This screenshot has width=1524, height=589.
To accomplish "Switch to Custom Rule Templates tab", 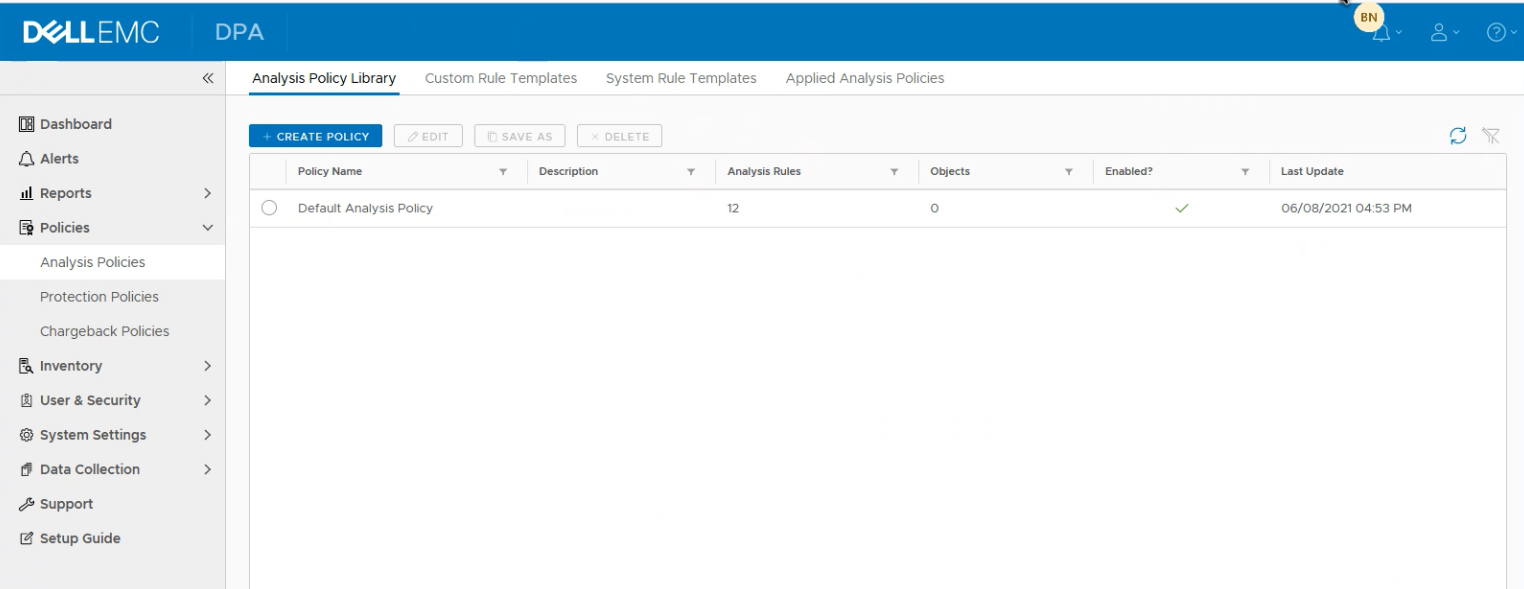I will pos(500,78).
